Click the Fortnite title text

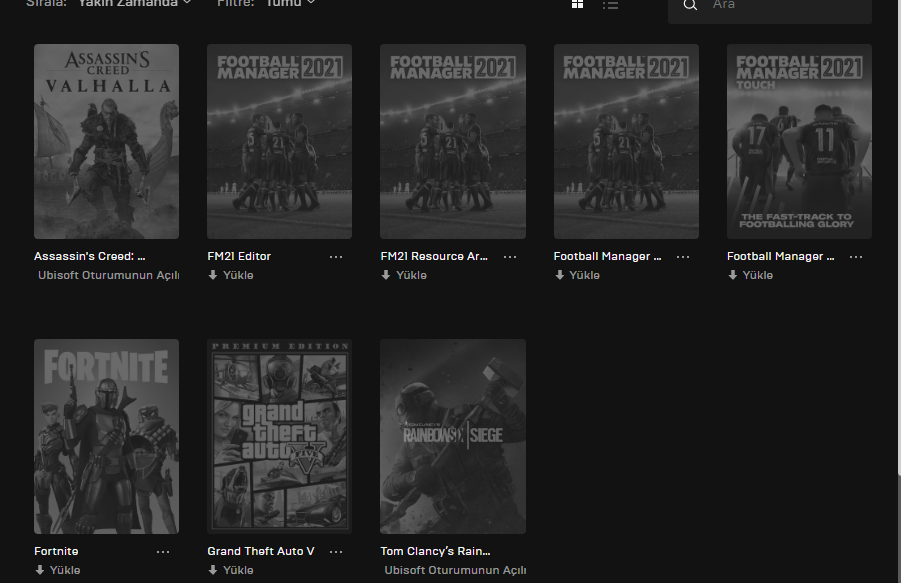56,551
